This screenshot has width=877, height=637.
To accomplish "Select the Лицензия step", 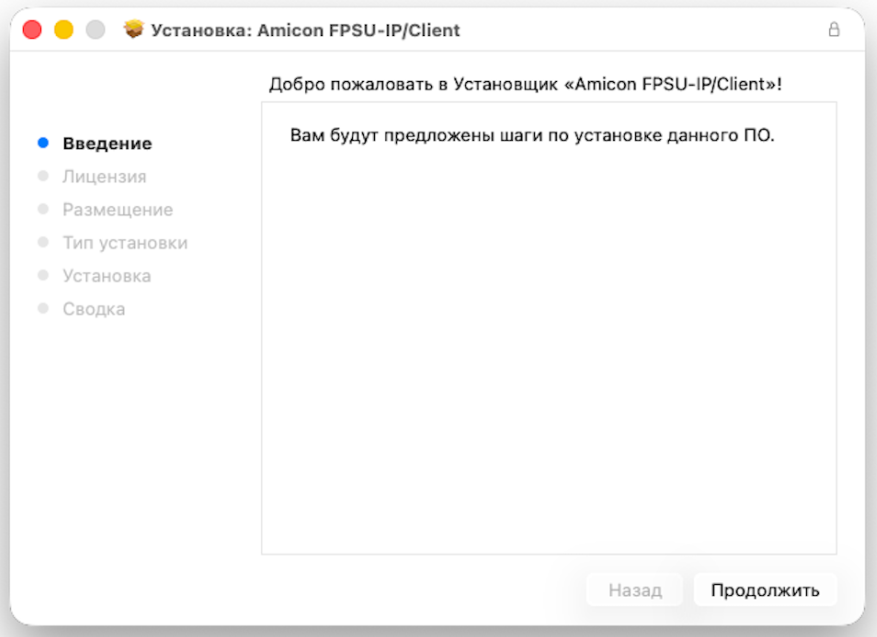I will [x=104, y=177].
